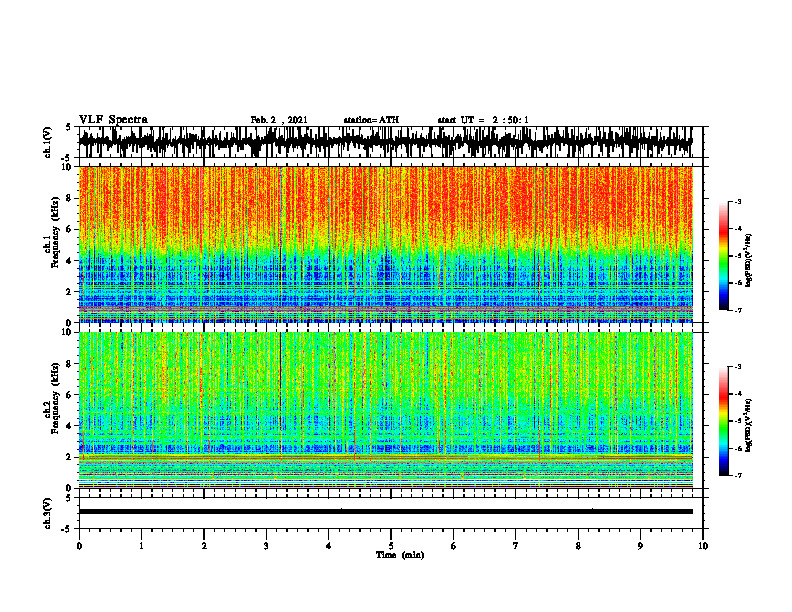Click the "Time (min)" x-axis label

[400, 555]
